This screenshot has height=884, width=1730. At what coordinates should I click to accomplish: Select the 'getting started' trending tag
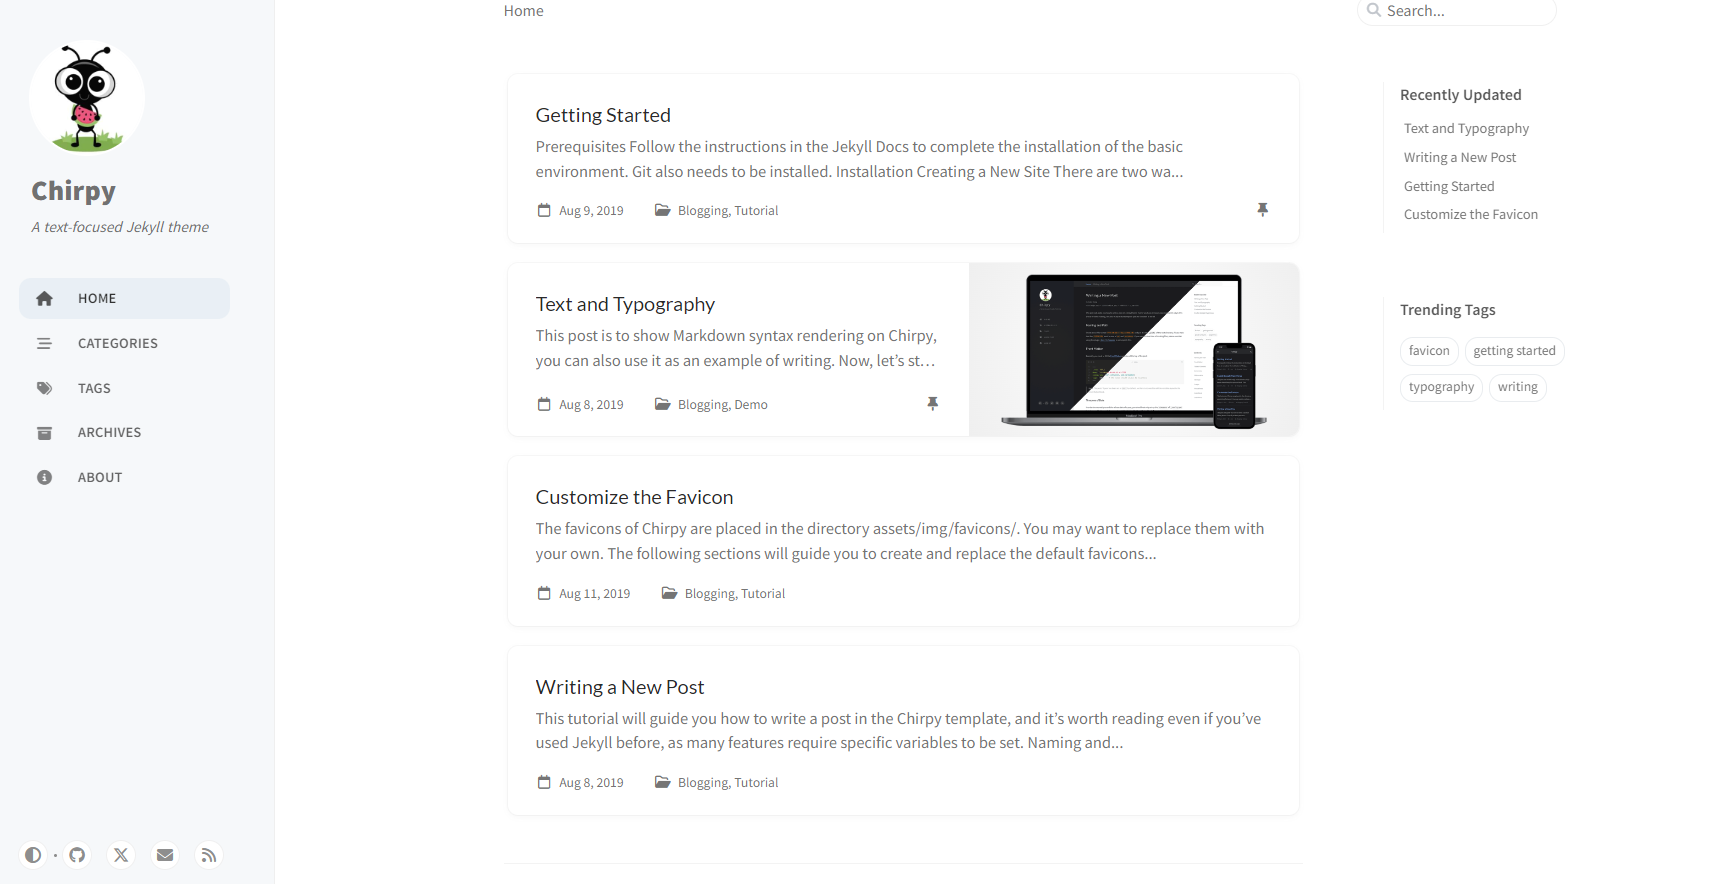[x=1514, y=351]
